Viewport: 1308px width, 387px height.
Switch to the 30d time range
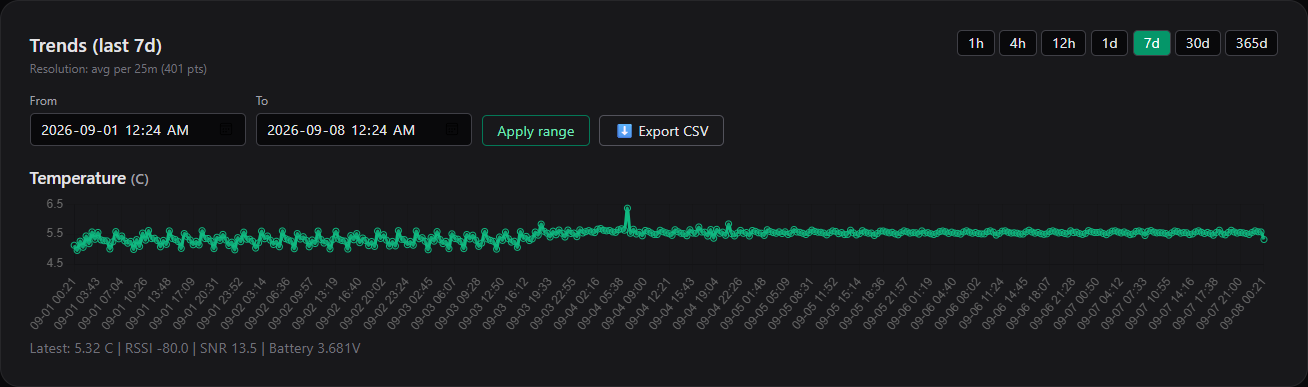[1197, 43]
